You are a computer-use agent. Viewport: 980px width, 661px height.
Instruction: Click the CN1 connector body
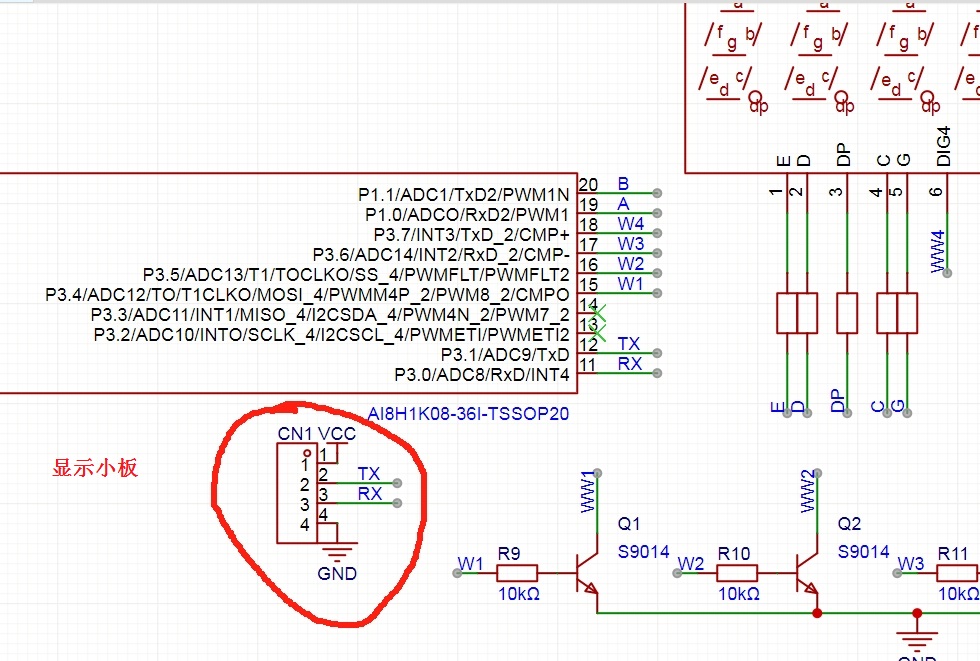pyautogui.click(x=297, y=494)
